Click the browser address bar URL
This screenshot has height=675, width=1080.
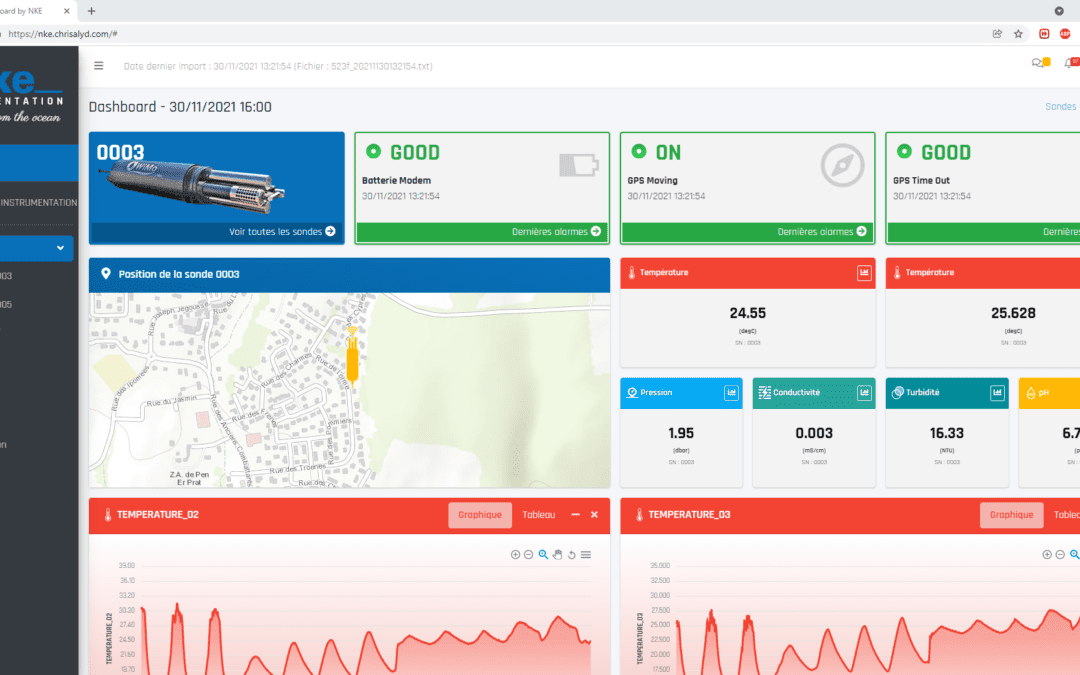tap(63, 34)
